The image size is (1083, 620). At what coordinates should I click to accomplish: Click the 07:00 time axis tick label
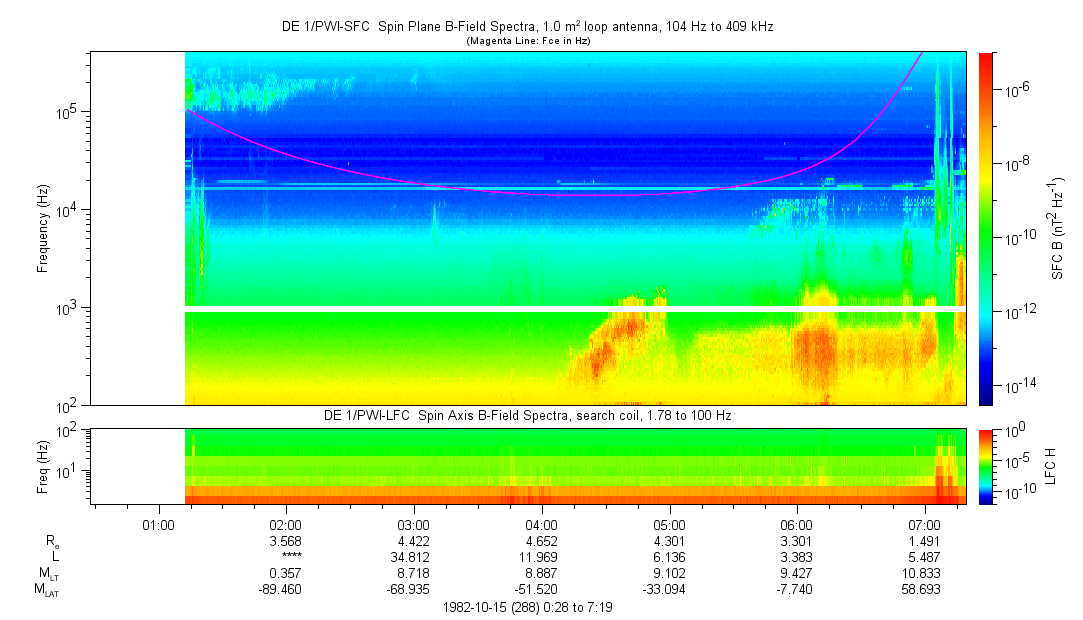pos(926,523)
